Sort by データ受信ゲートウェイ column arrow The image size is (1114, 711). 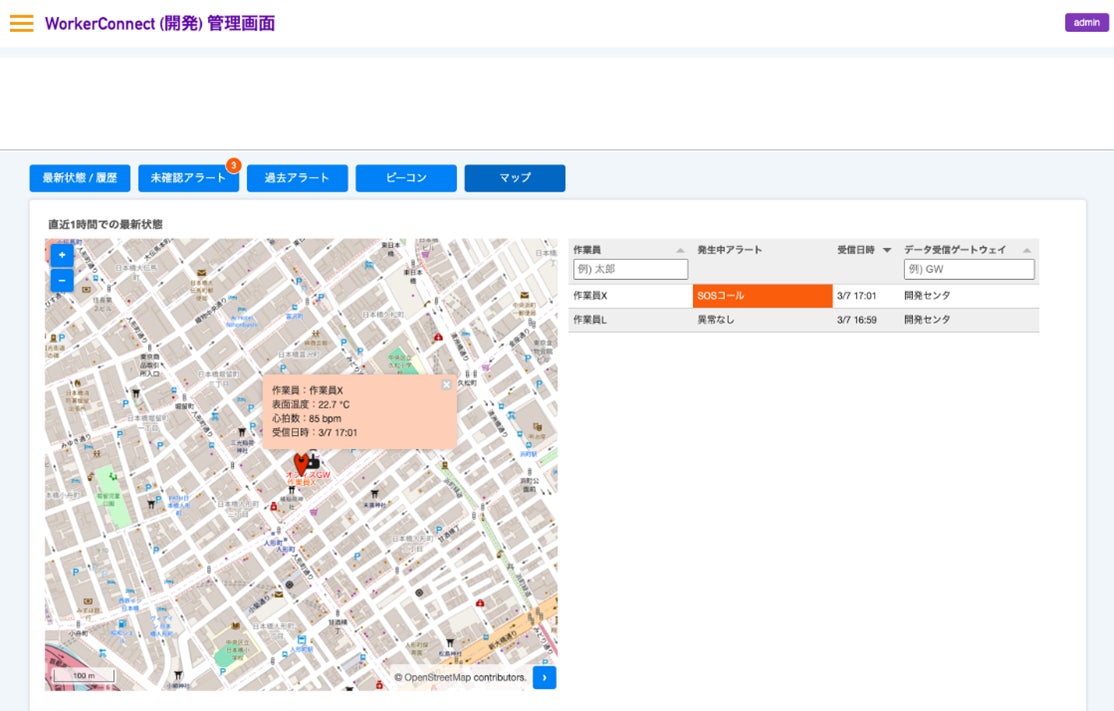point(1027,250)
